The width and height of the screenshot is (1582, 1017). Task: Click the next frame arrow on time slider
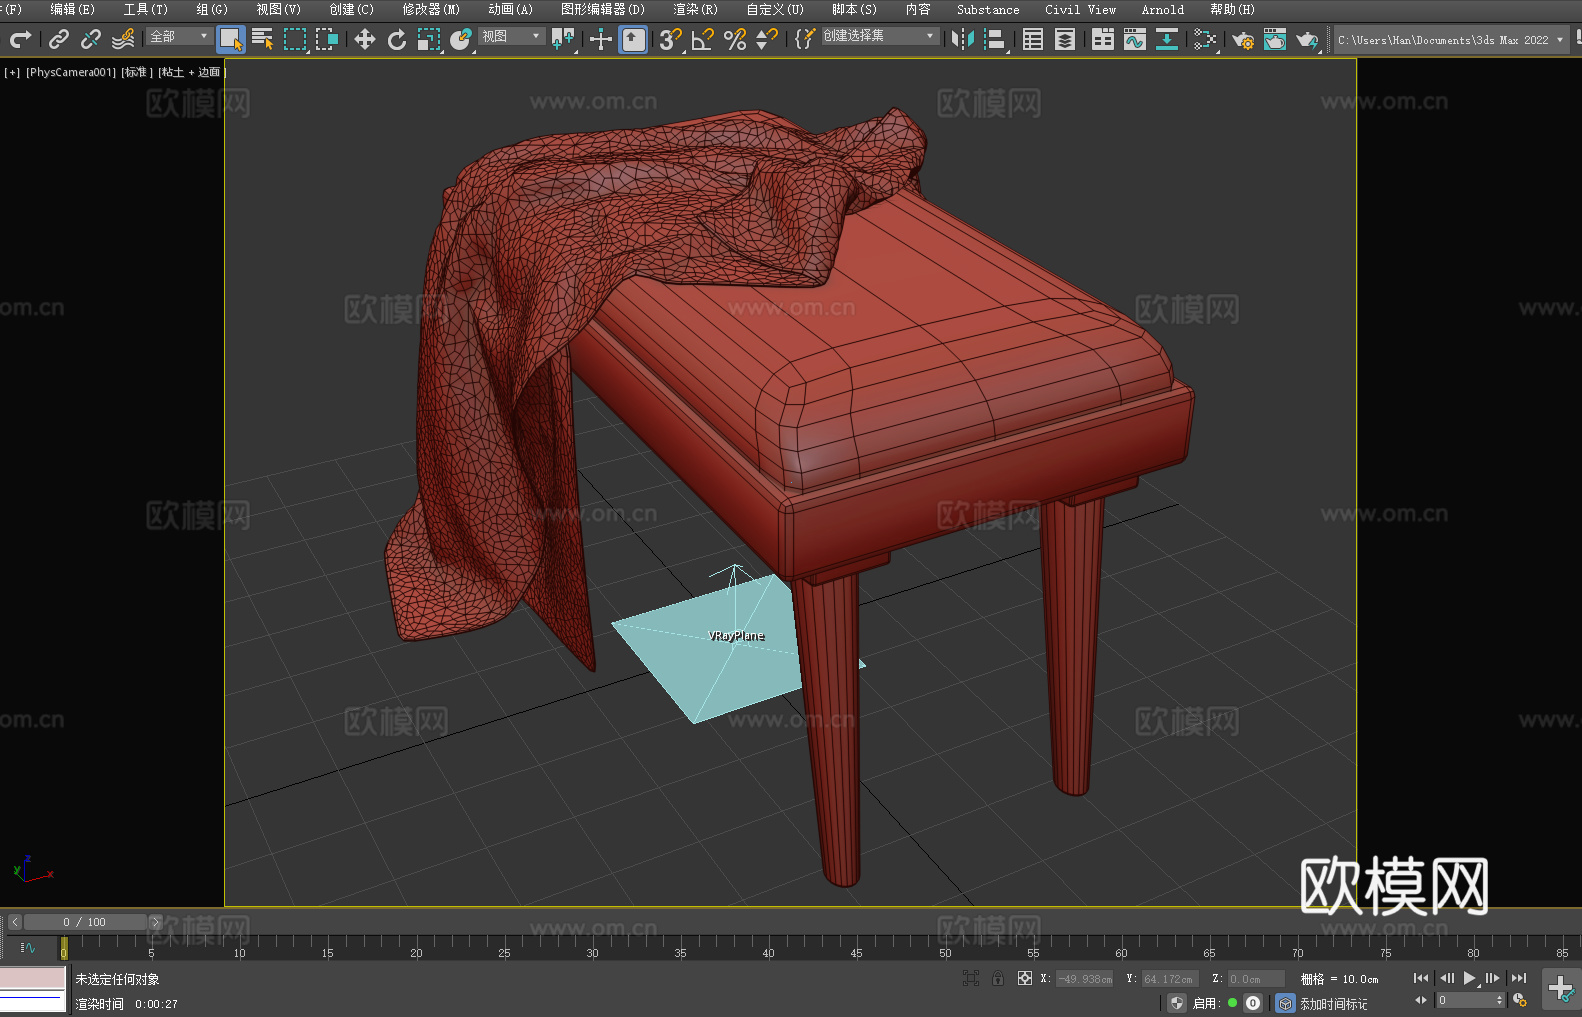pos(155,922)
